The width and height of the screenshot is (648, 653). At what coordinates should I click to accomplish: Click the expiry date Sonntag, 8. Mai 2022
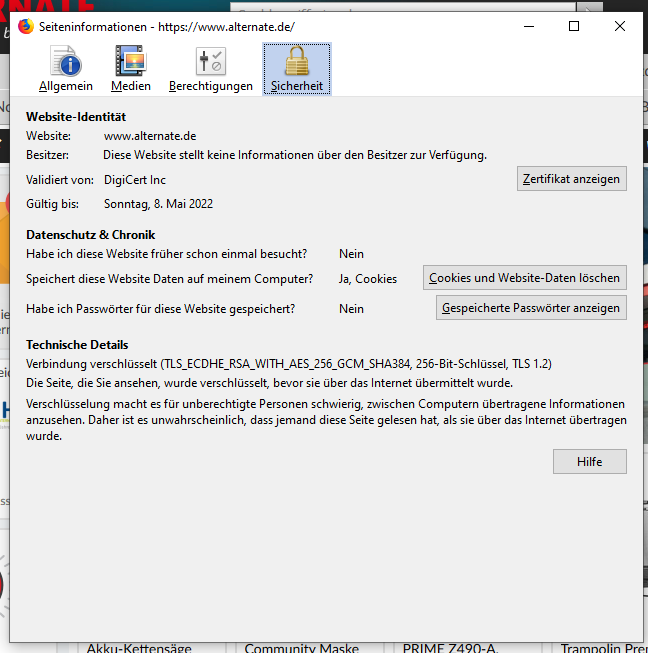[x=158, y=204]
